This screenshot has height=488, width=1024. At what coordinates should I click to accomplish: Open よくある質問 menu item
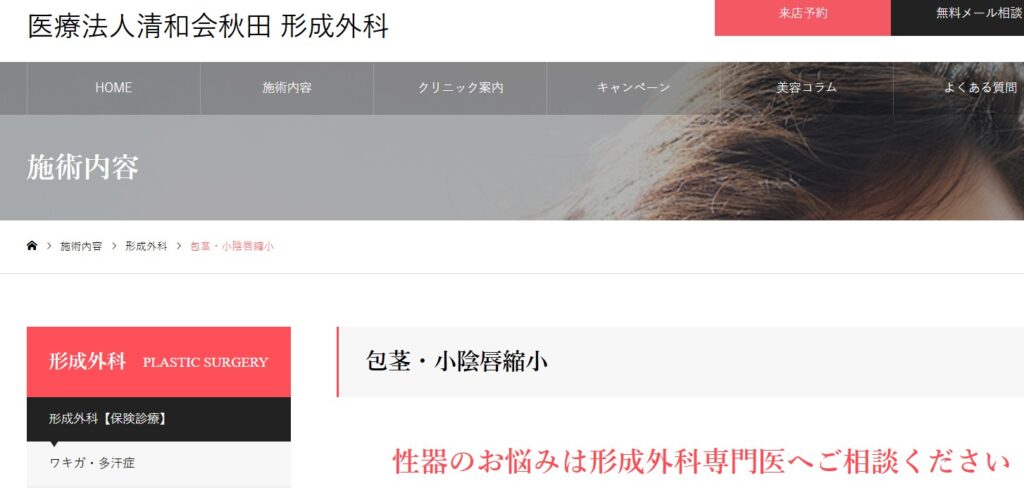959,88
